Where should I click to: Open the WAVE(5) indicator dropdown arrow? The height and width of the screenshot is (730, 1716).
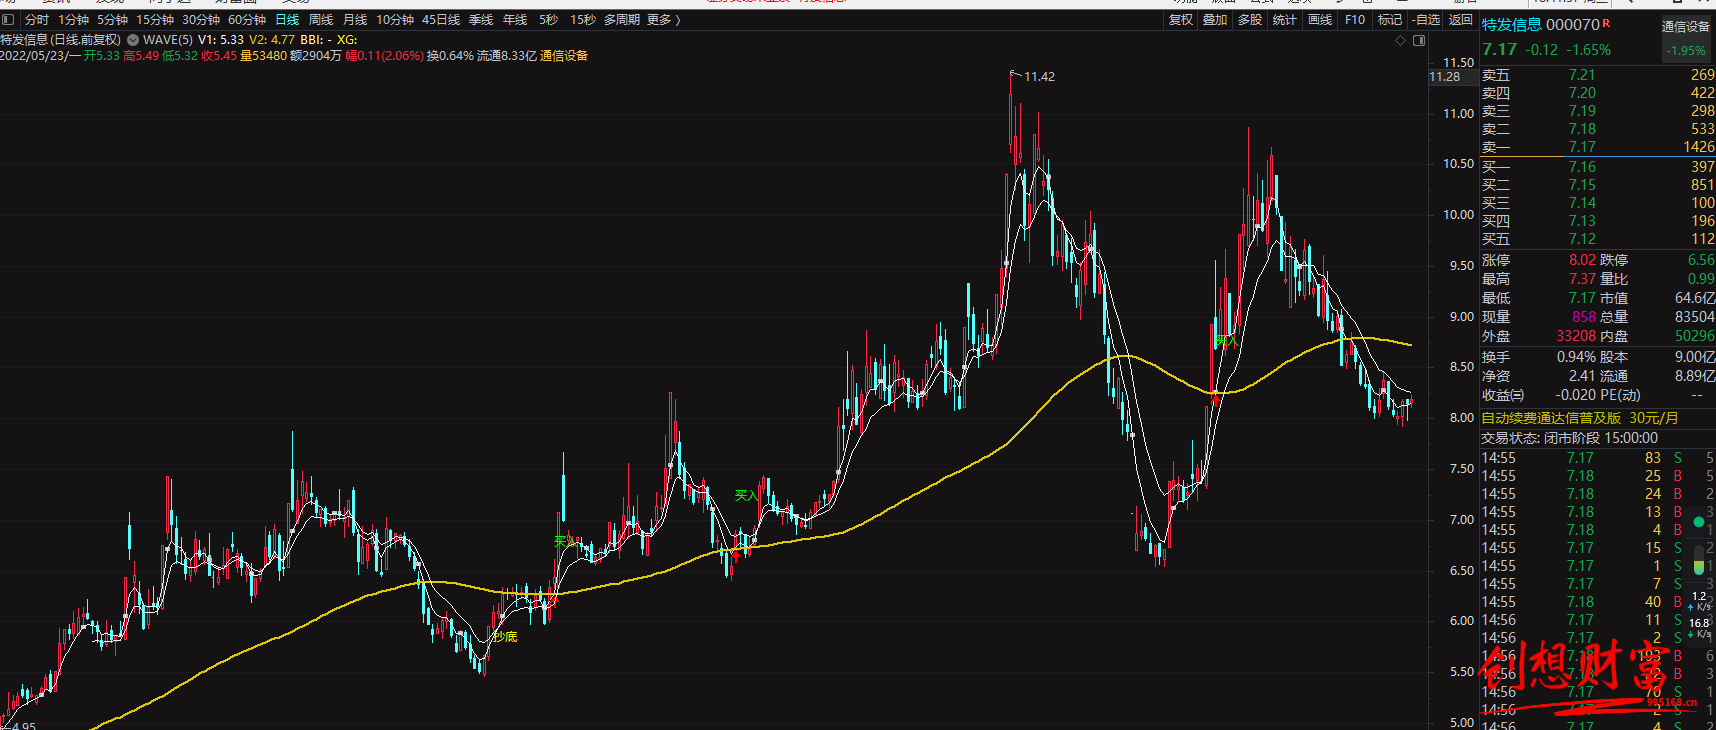pyautogui.click(x=133, y=40)
